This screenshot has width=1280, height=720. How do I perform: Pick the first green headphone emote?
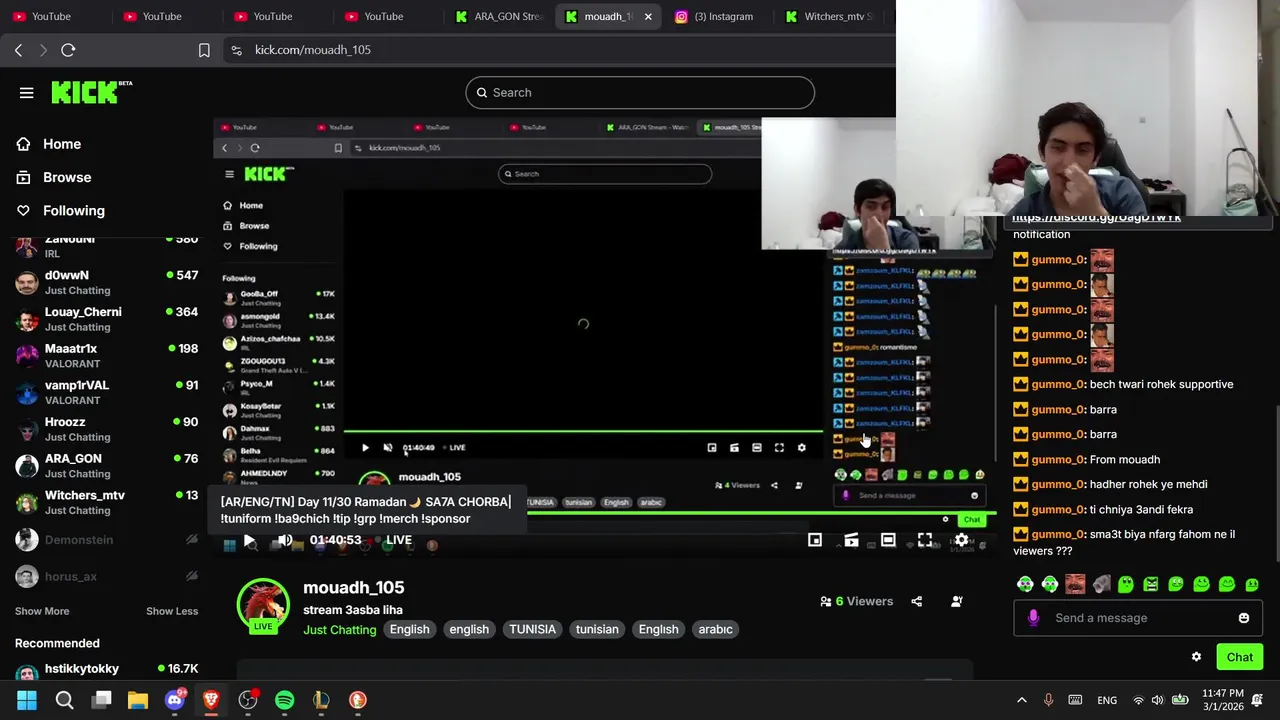1025,584
